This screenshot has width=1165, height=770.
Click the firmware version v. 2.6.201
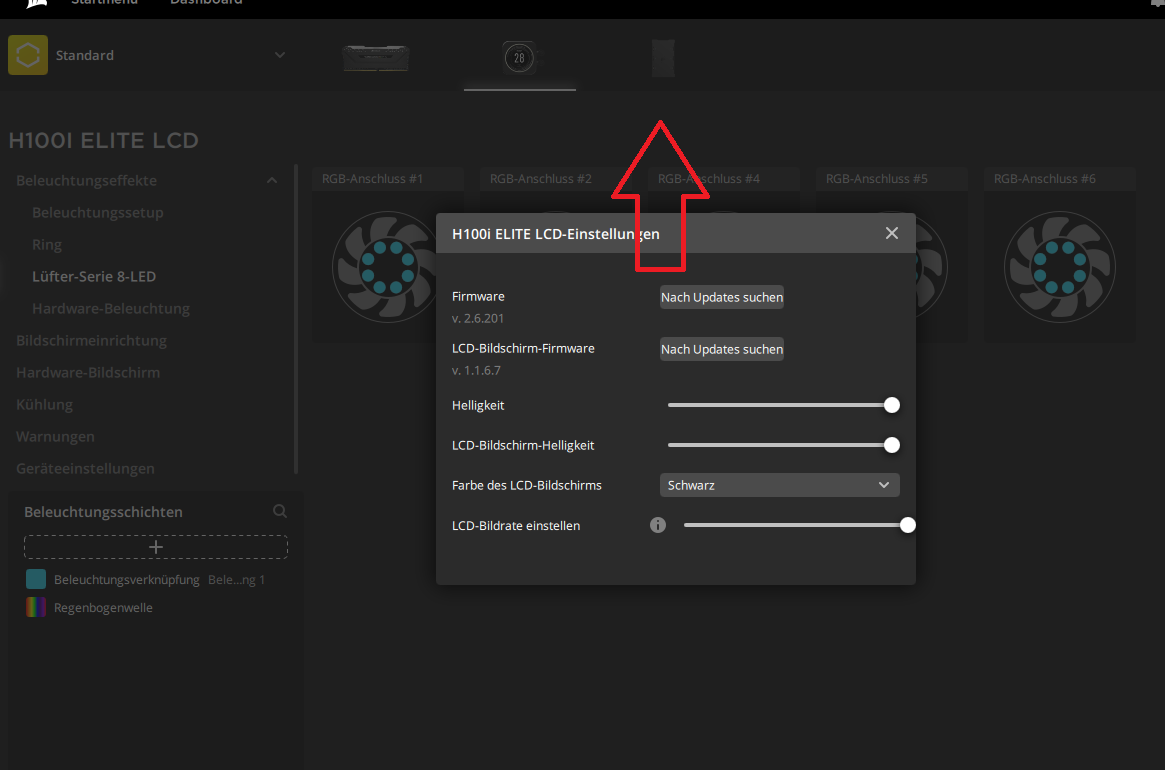478,318
